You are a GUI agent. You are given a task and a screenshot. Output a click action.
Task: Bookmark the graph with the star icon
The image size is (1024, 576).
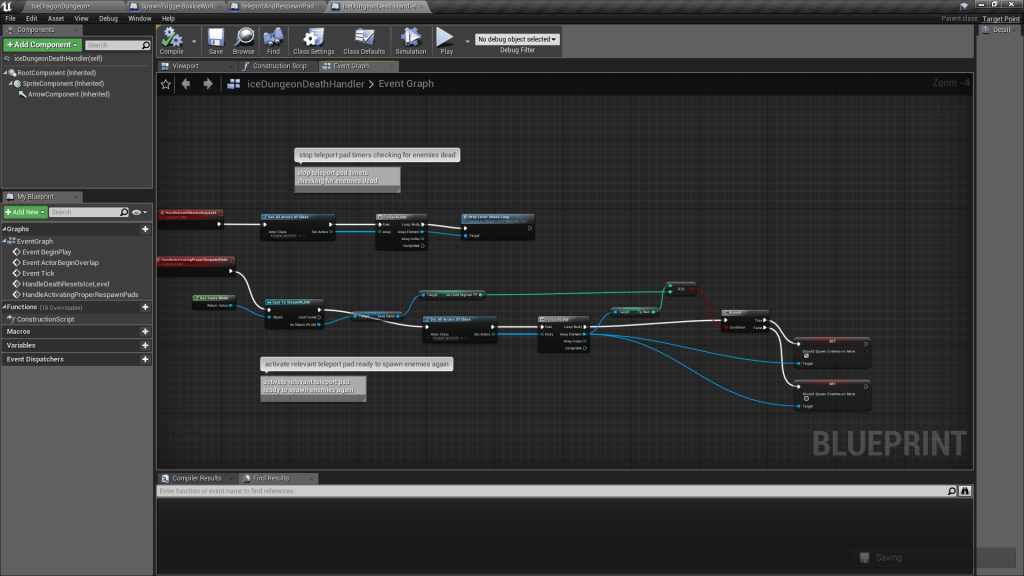click(166, 84)
